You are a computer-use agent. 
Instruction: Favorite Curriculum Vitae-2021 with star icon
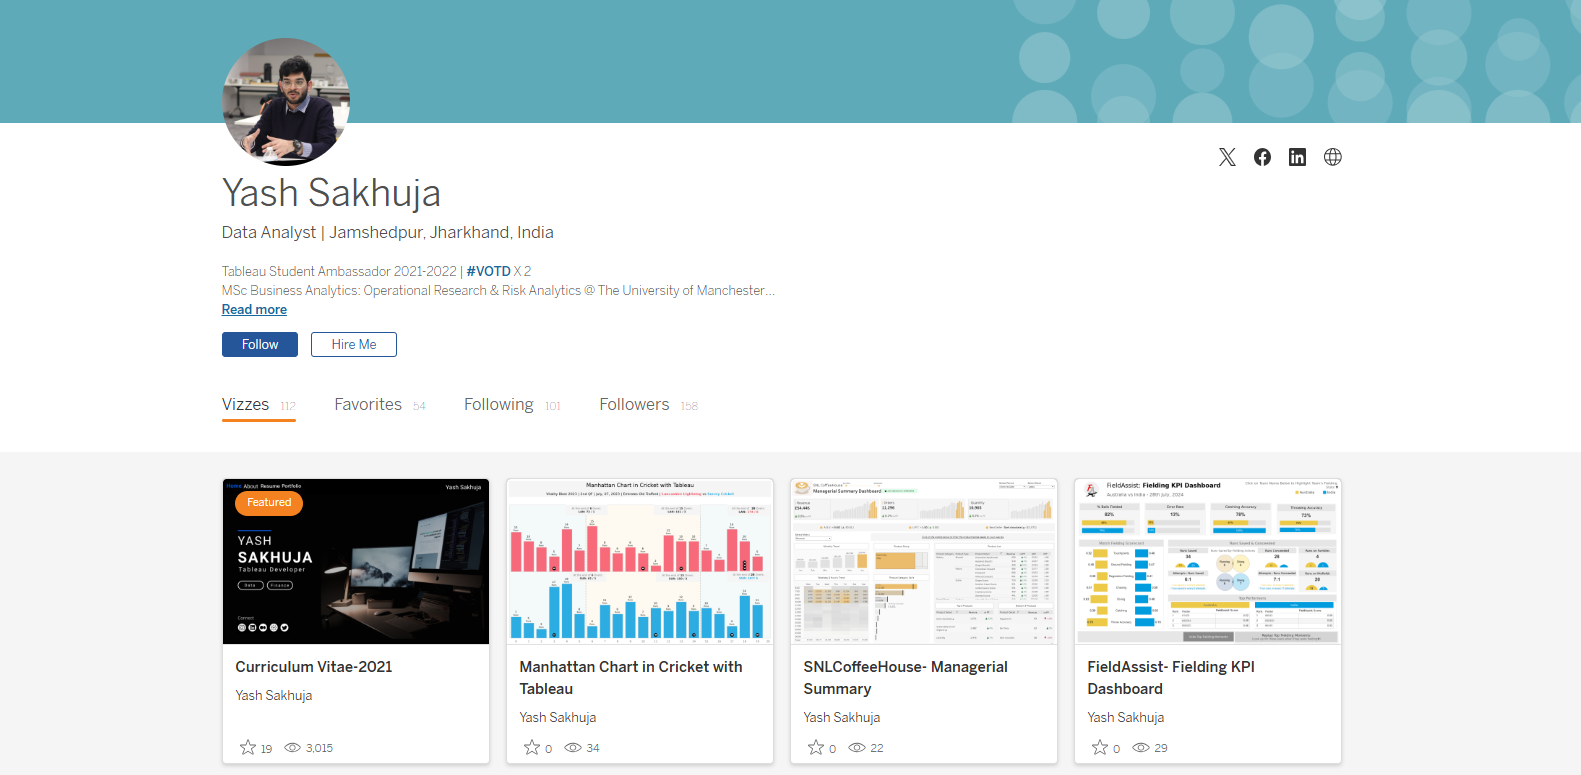tap(248, 747)
